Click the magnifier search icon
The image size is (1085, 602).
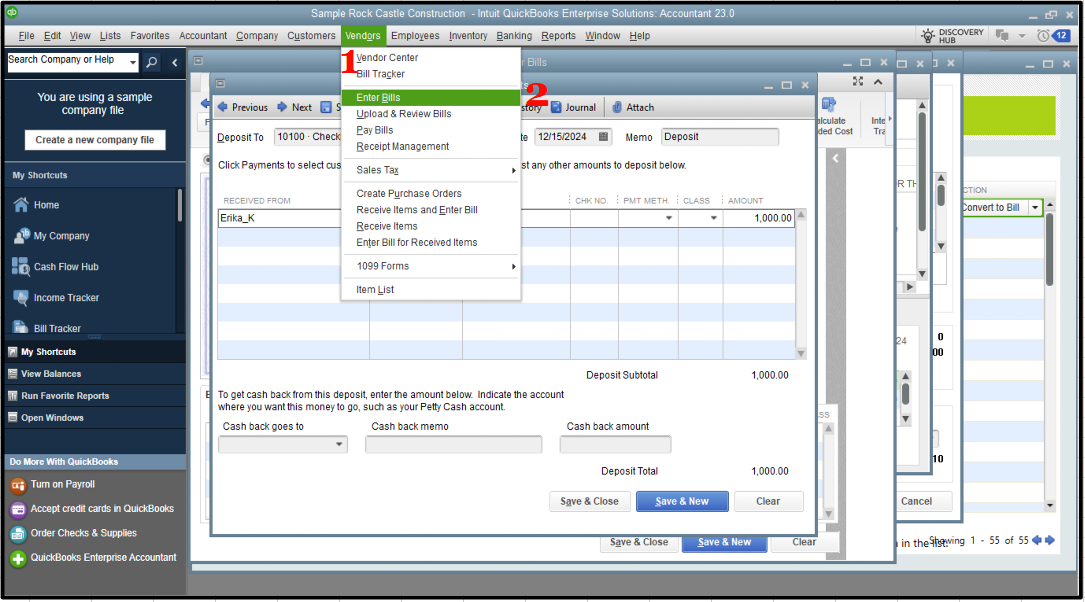pos(152,62)
